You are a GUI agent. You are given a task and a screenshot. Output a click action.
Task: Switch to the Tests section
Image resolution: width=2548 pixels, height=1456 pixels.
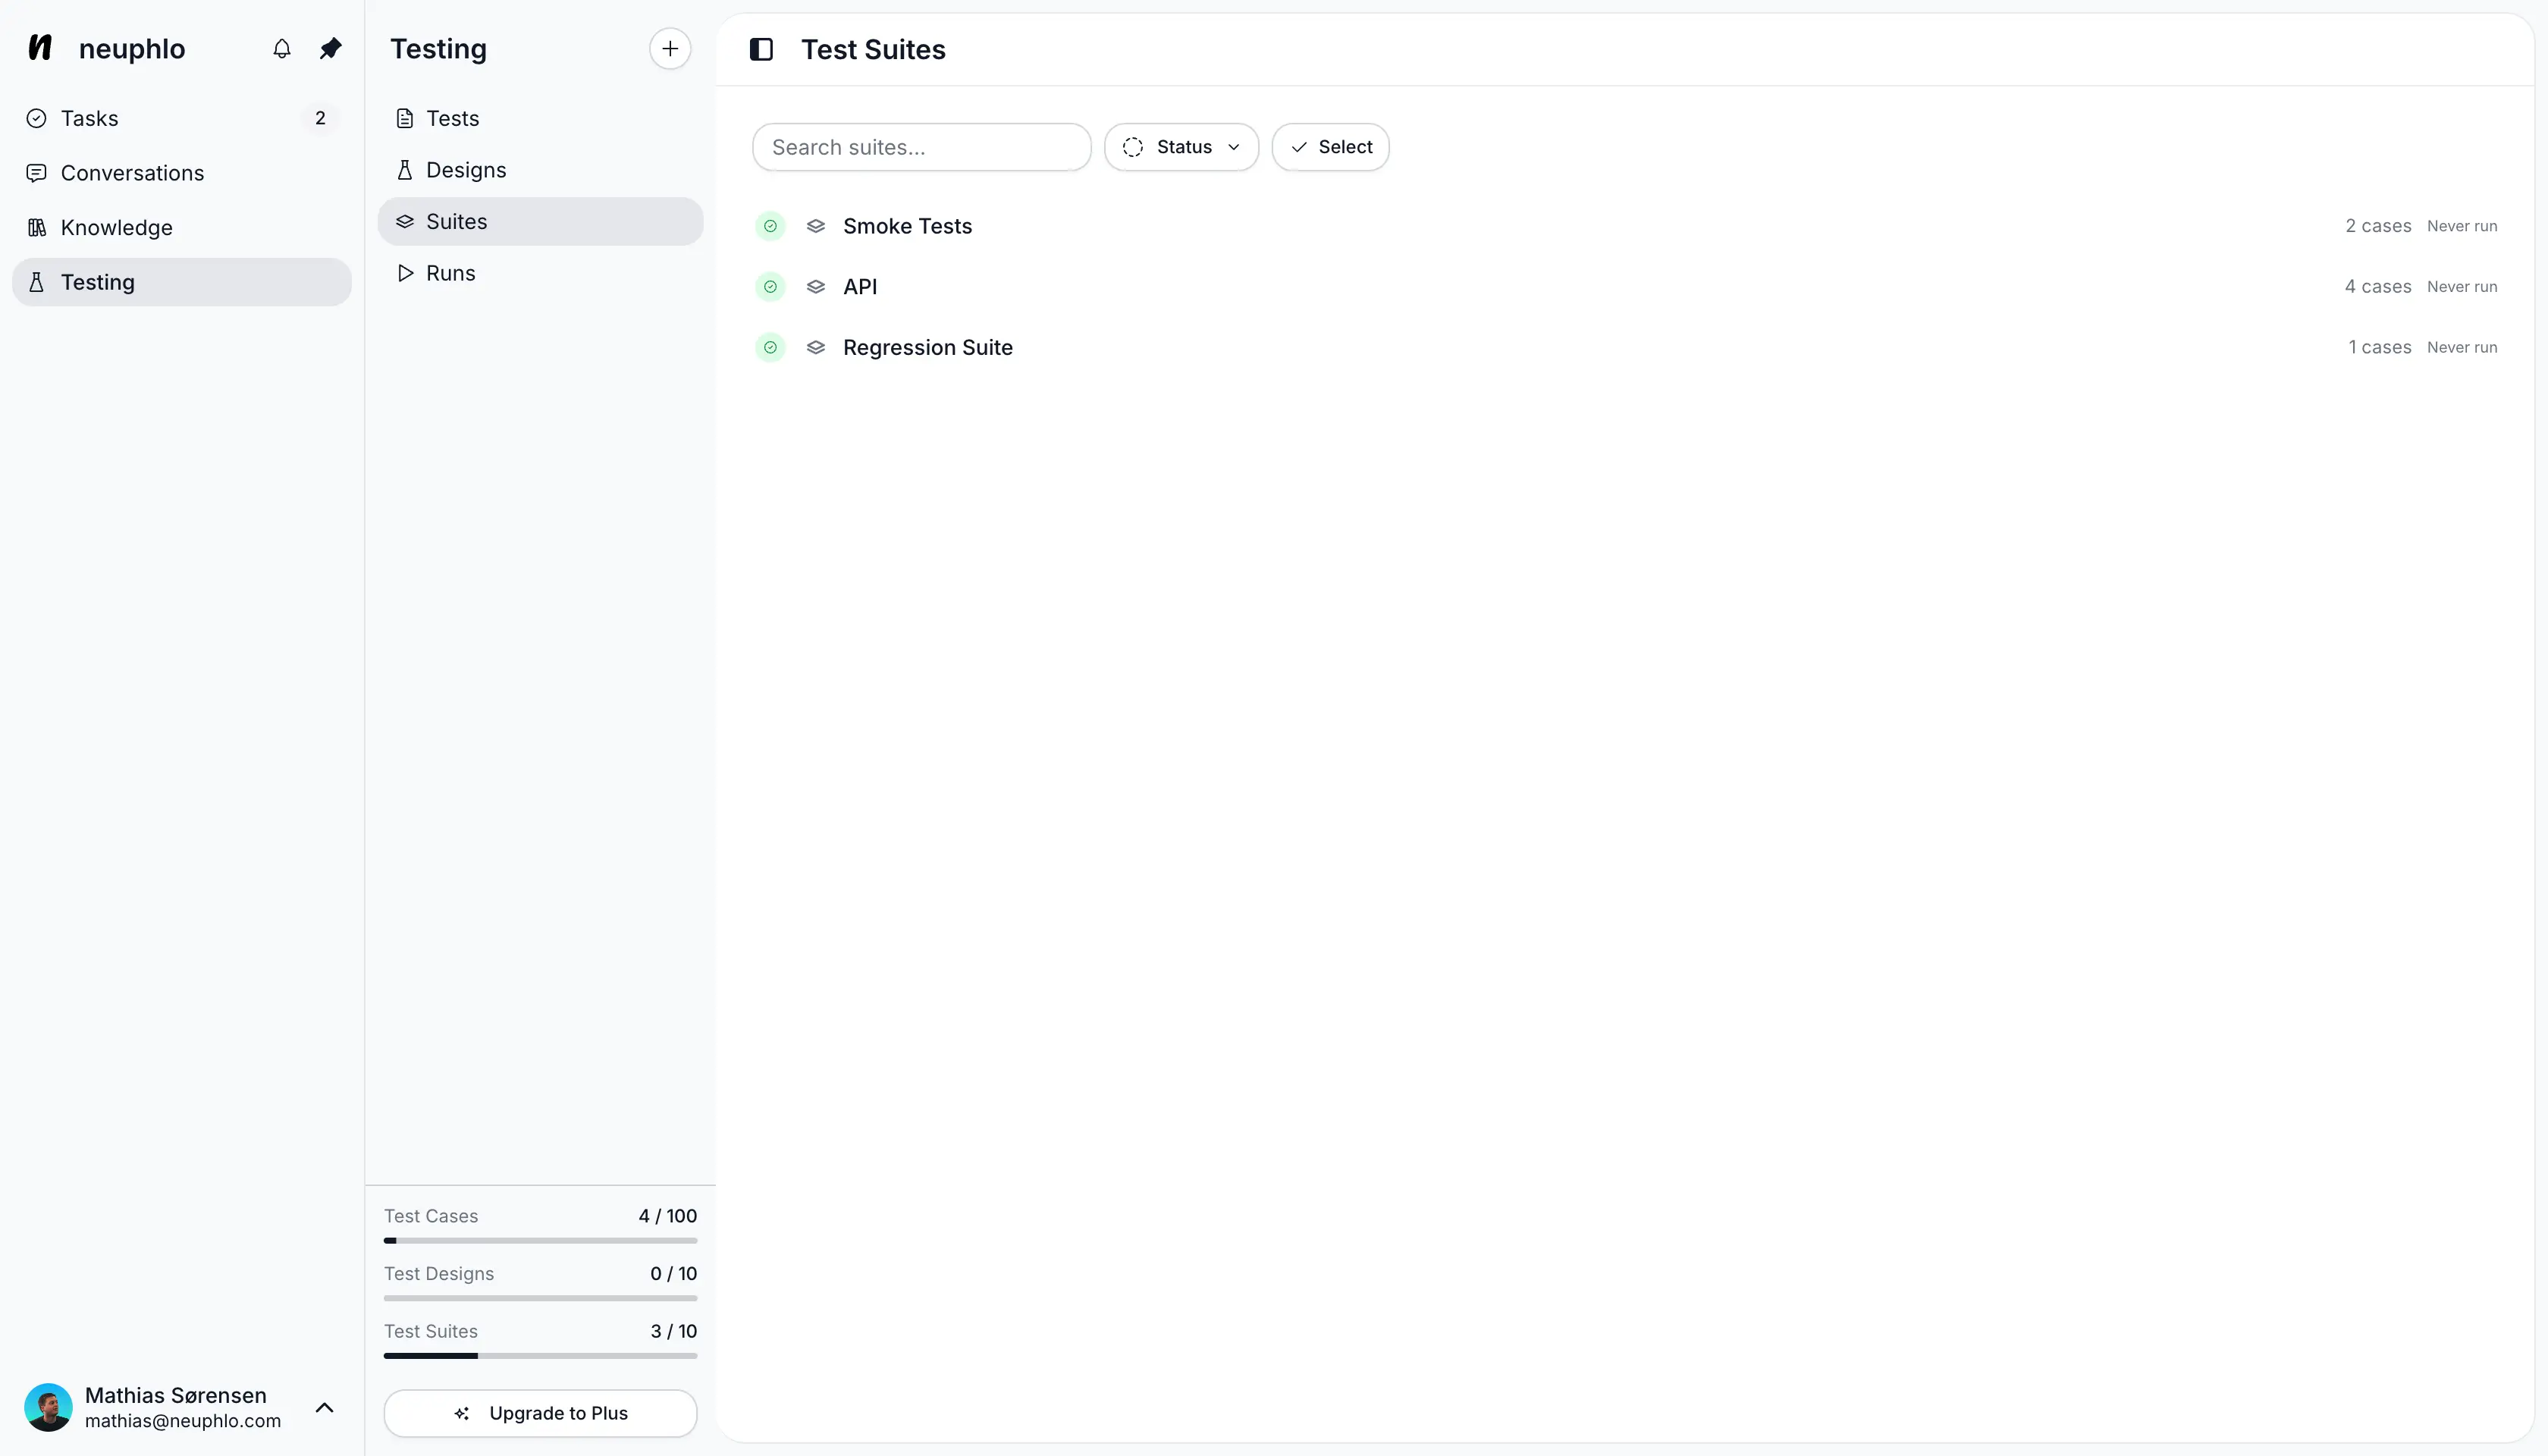pyautogui.click(x=451, y=117)
